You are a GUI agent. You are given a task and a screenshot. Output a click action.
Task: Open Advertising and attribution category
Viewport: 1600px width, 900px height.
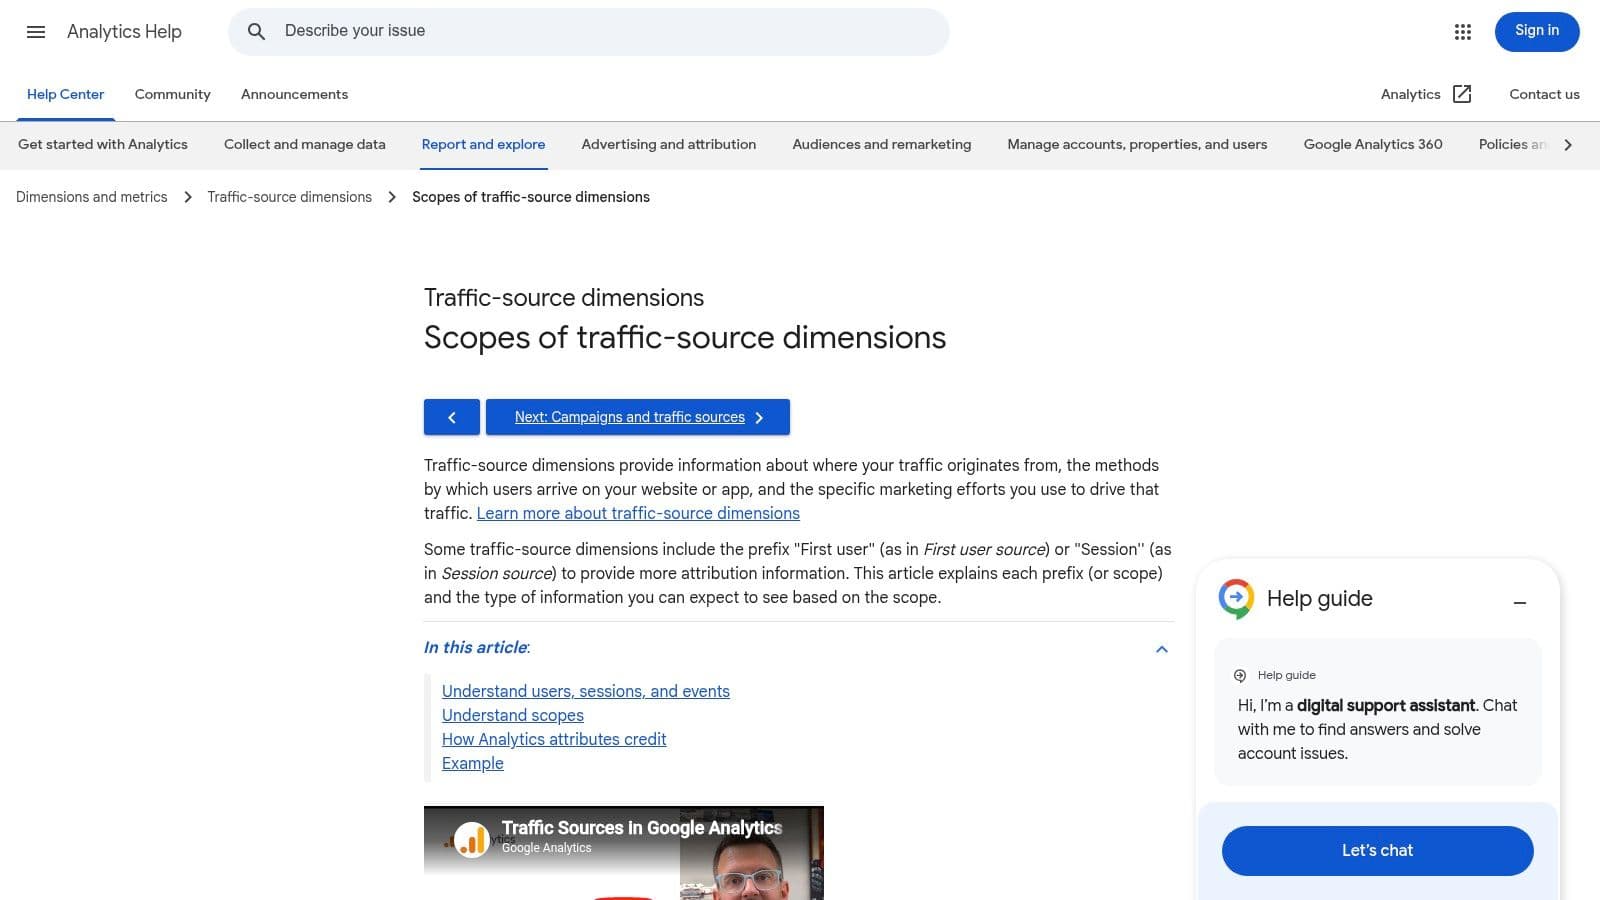[669, 144]
